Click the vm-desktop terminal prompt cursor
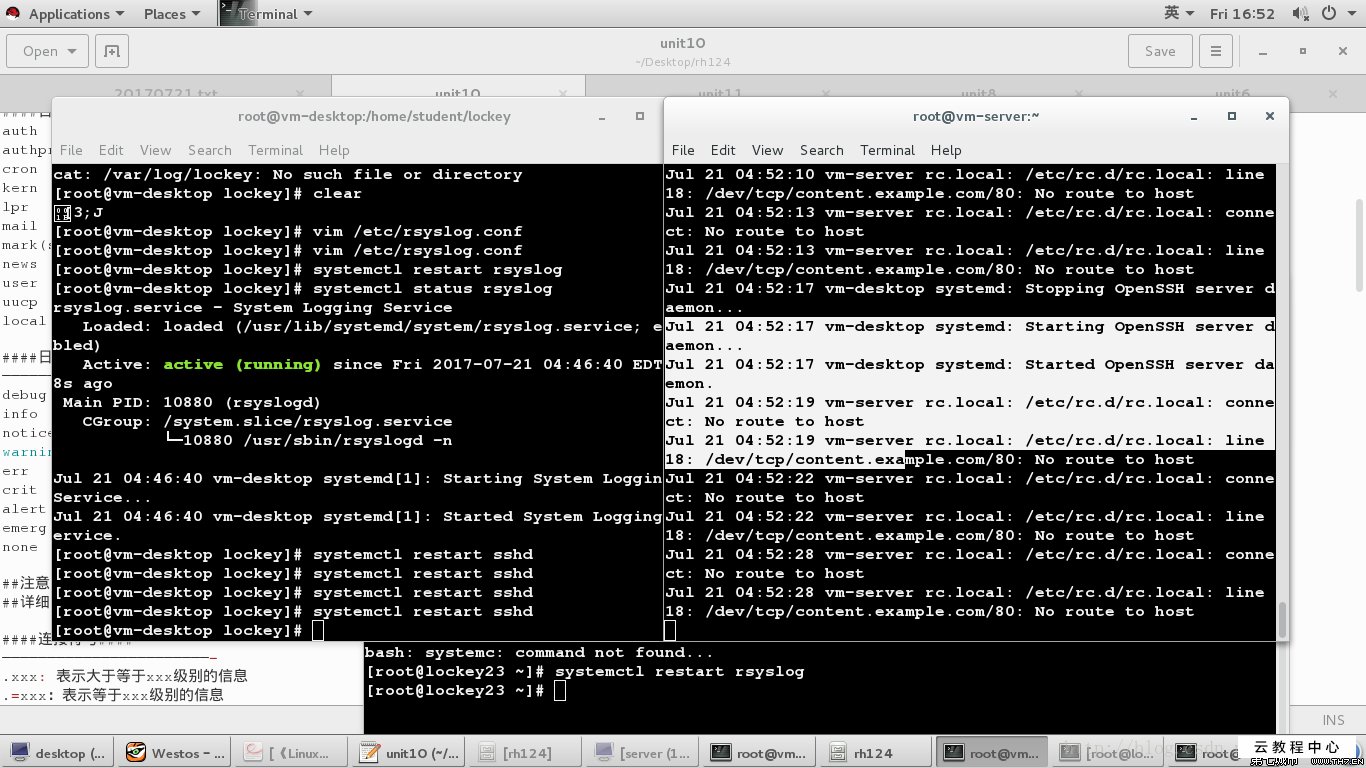 (x=317, y=630)
